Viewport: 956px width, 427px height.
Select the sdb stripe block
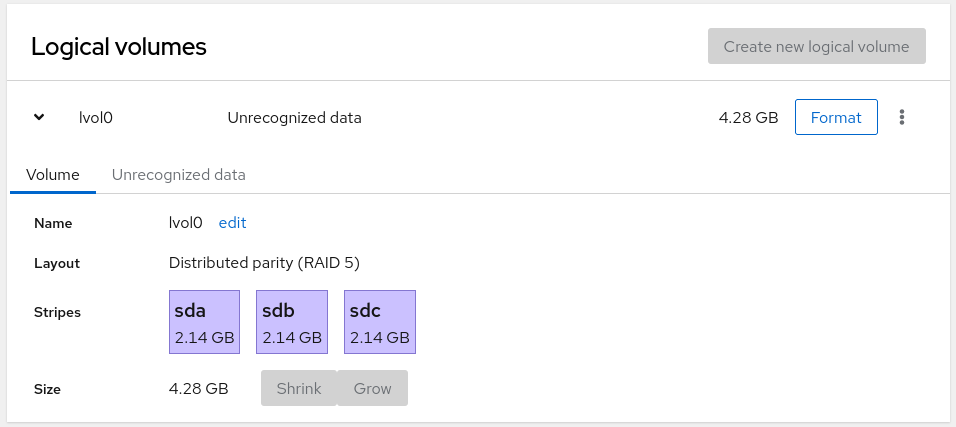click(x=292, y=322)
